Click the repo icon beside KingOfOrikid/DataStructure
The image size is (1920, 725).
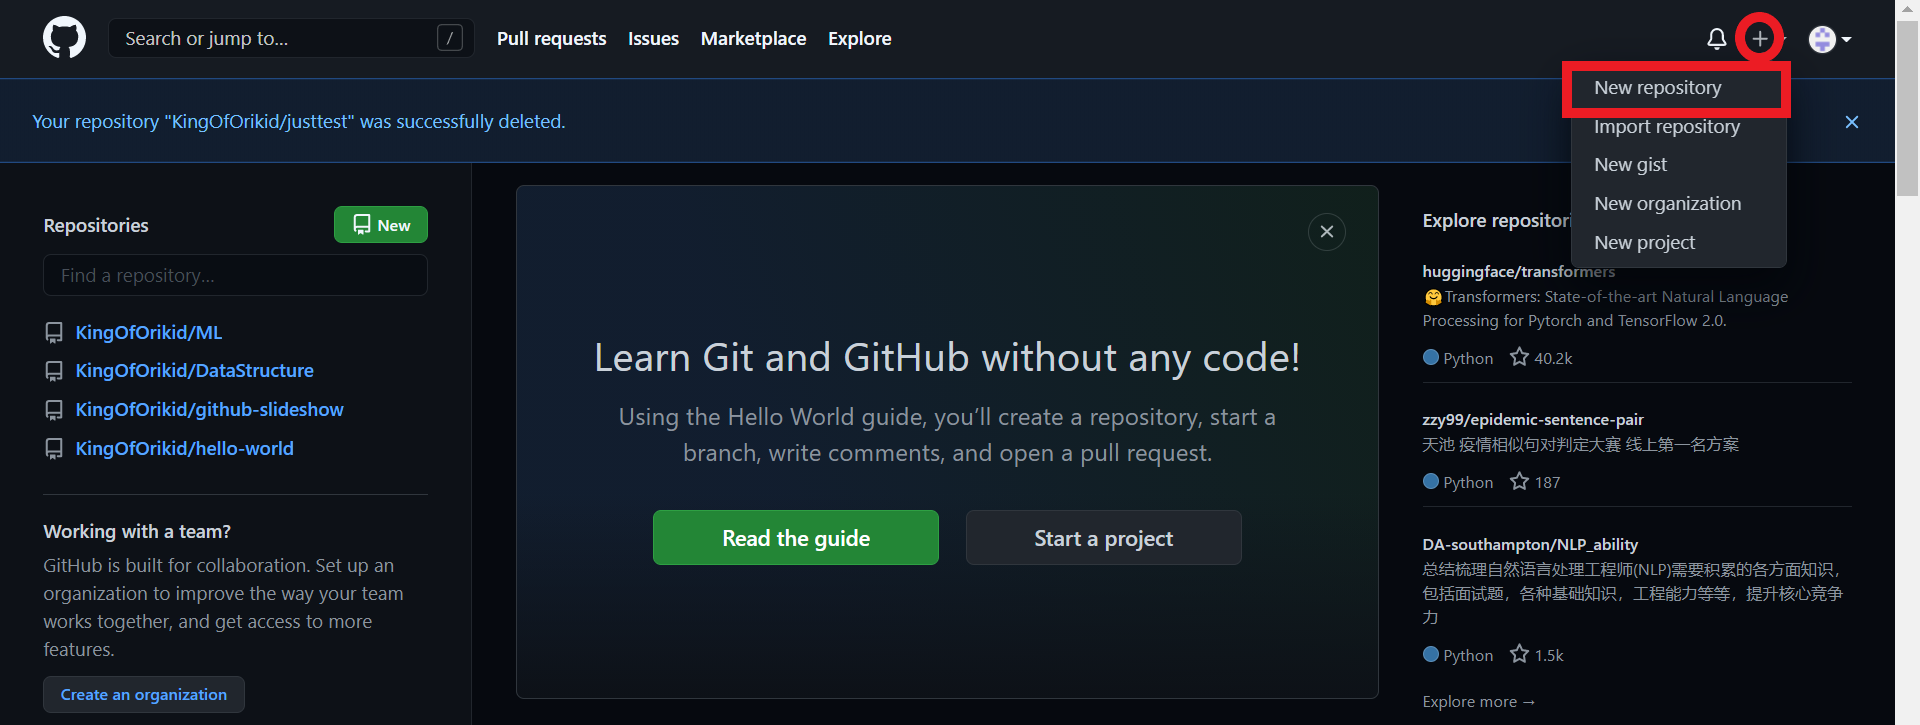pyautogui.click(x=54, y=371)
